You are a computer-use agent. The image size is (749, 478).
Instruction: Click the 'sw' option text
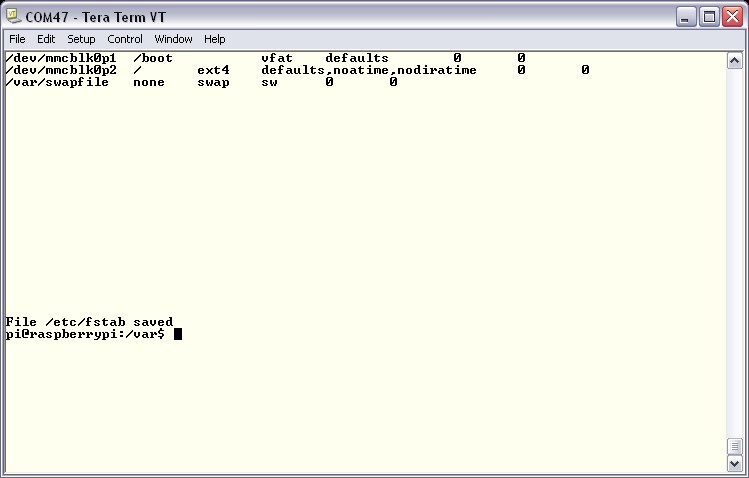coord(269,83)
